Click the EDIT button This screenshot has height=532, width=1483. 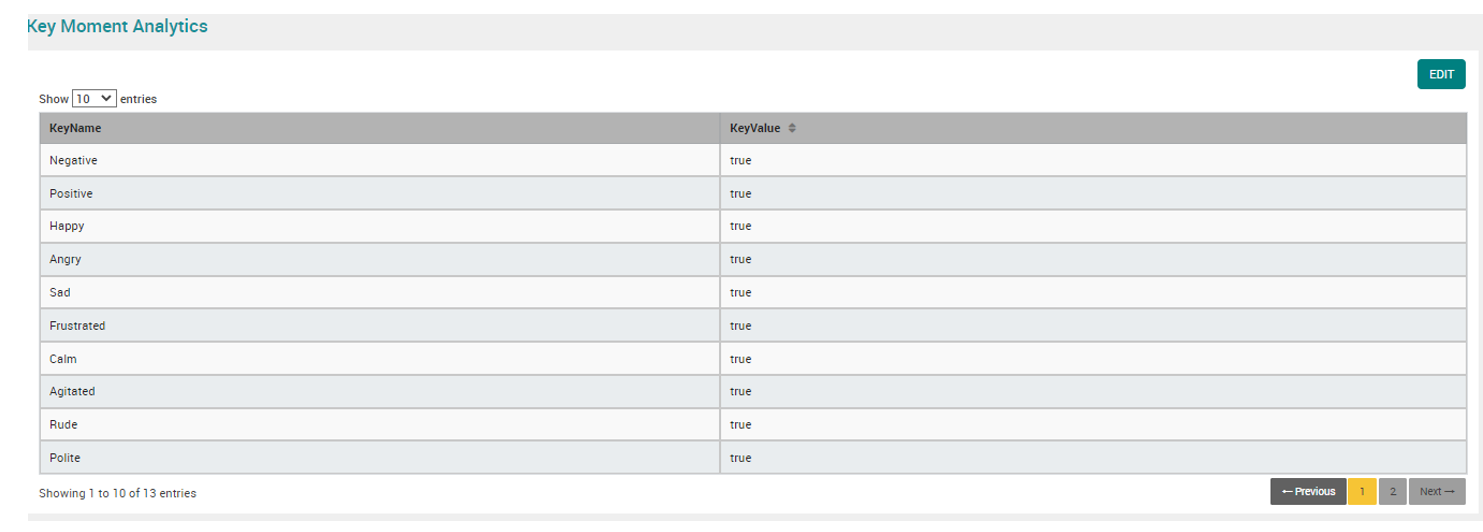(1440, 75)
